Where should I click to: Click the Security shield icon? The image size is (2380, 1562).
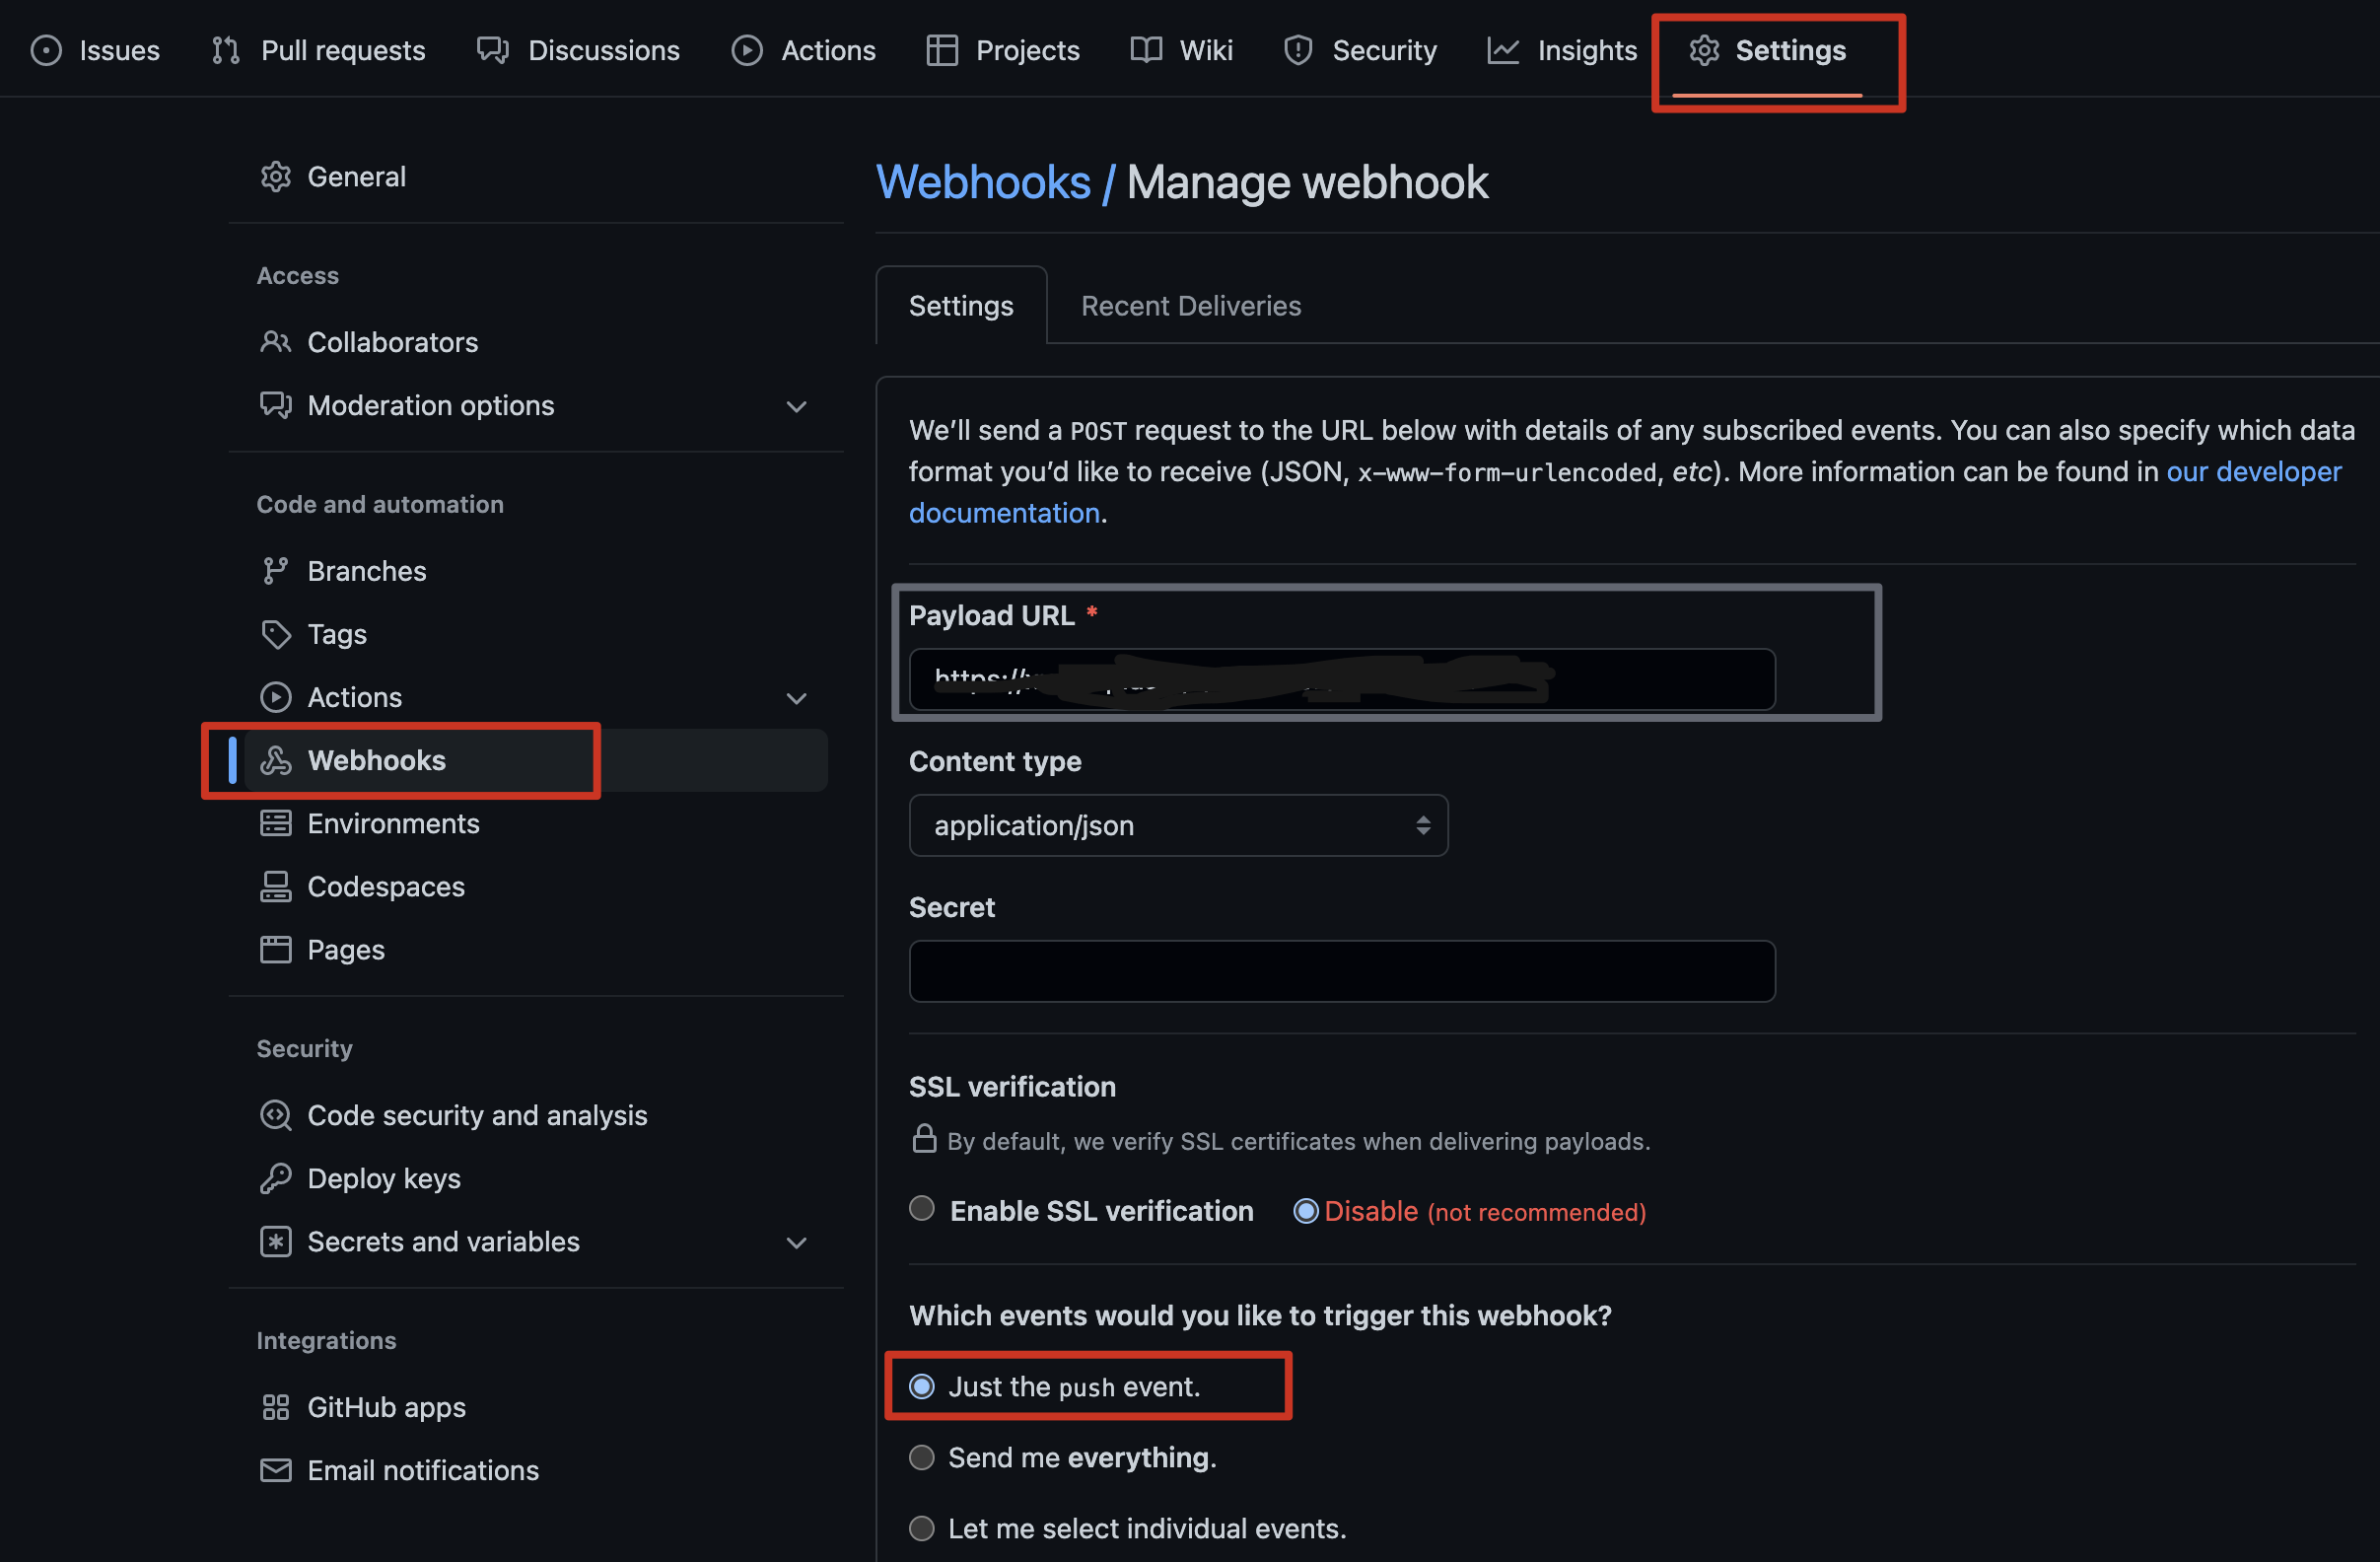click(x=1298, y=50)
